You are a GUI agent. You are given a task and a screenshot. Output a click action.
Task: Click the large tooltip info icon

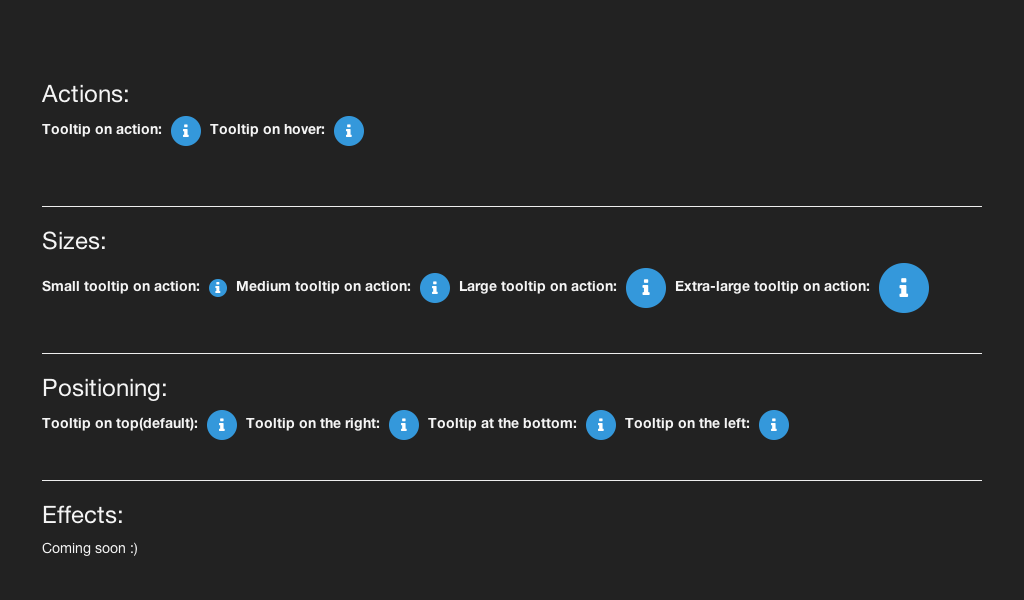click(x=645, y=287)
